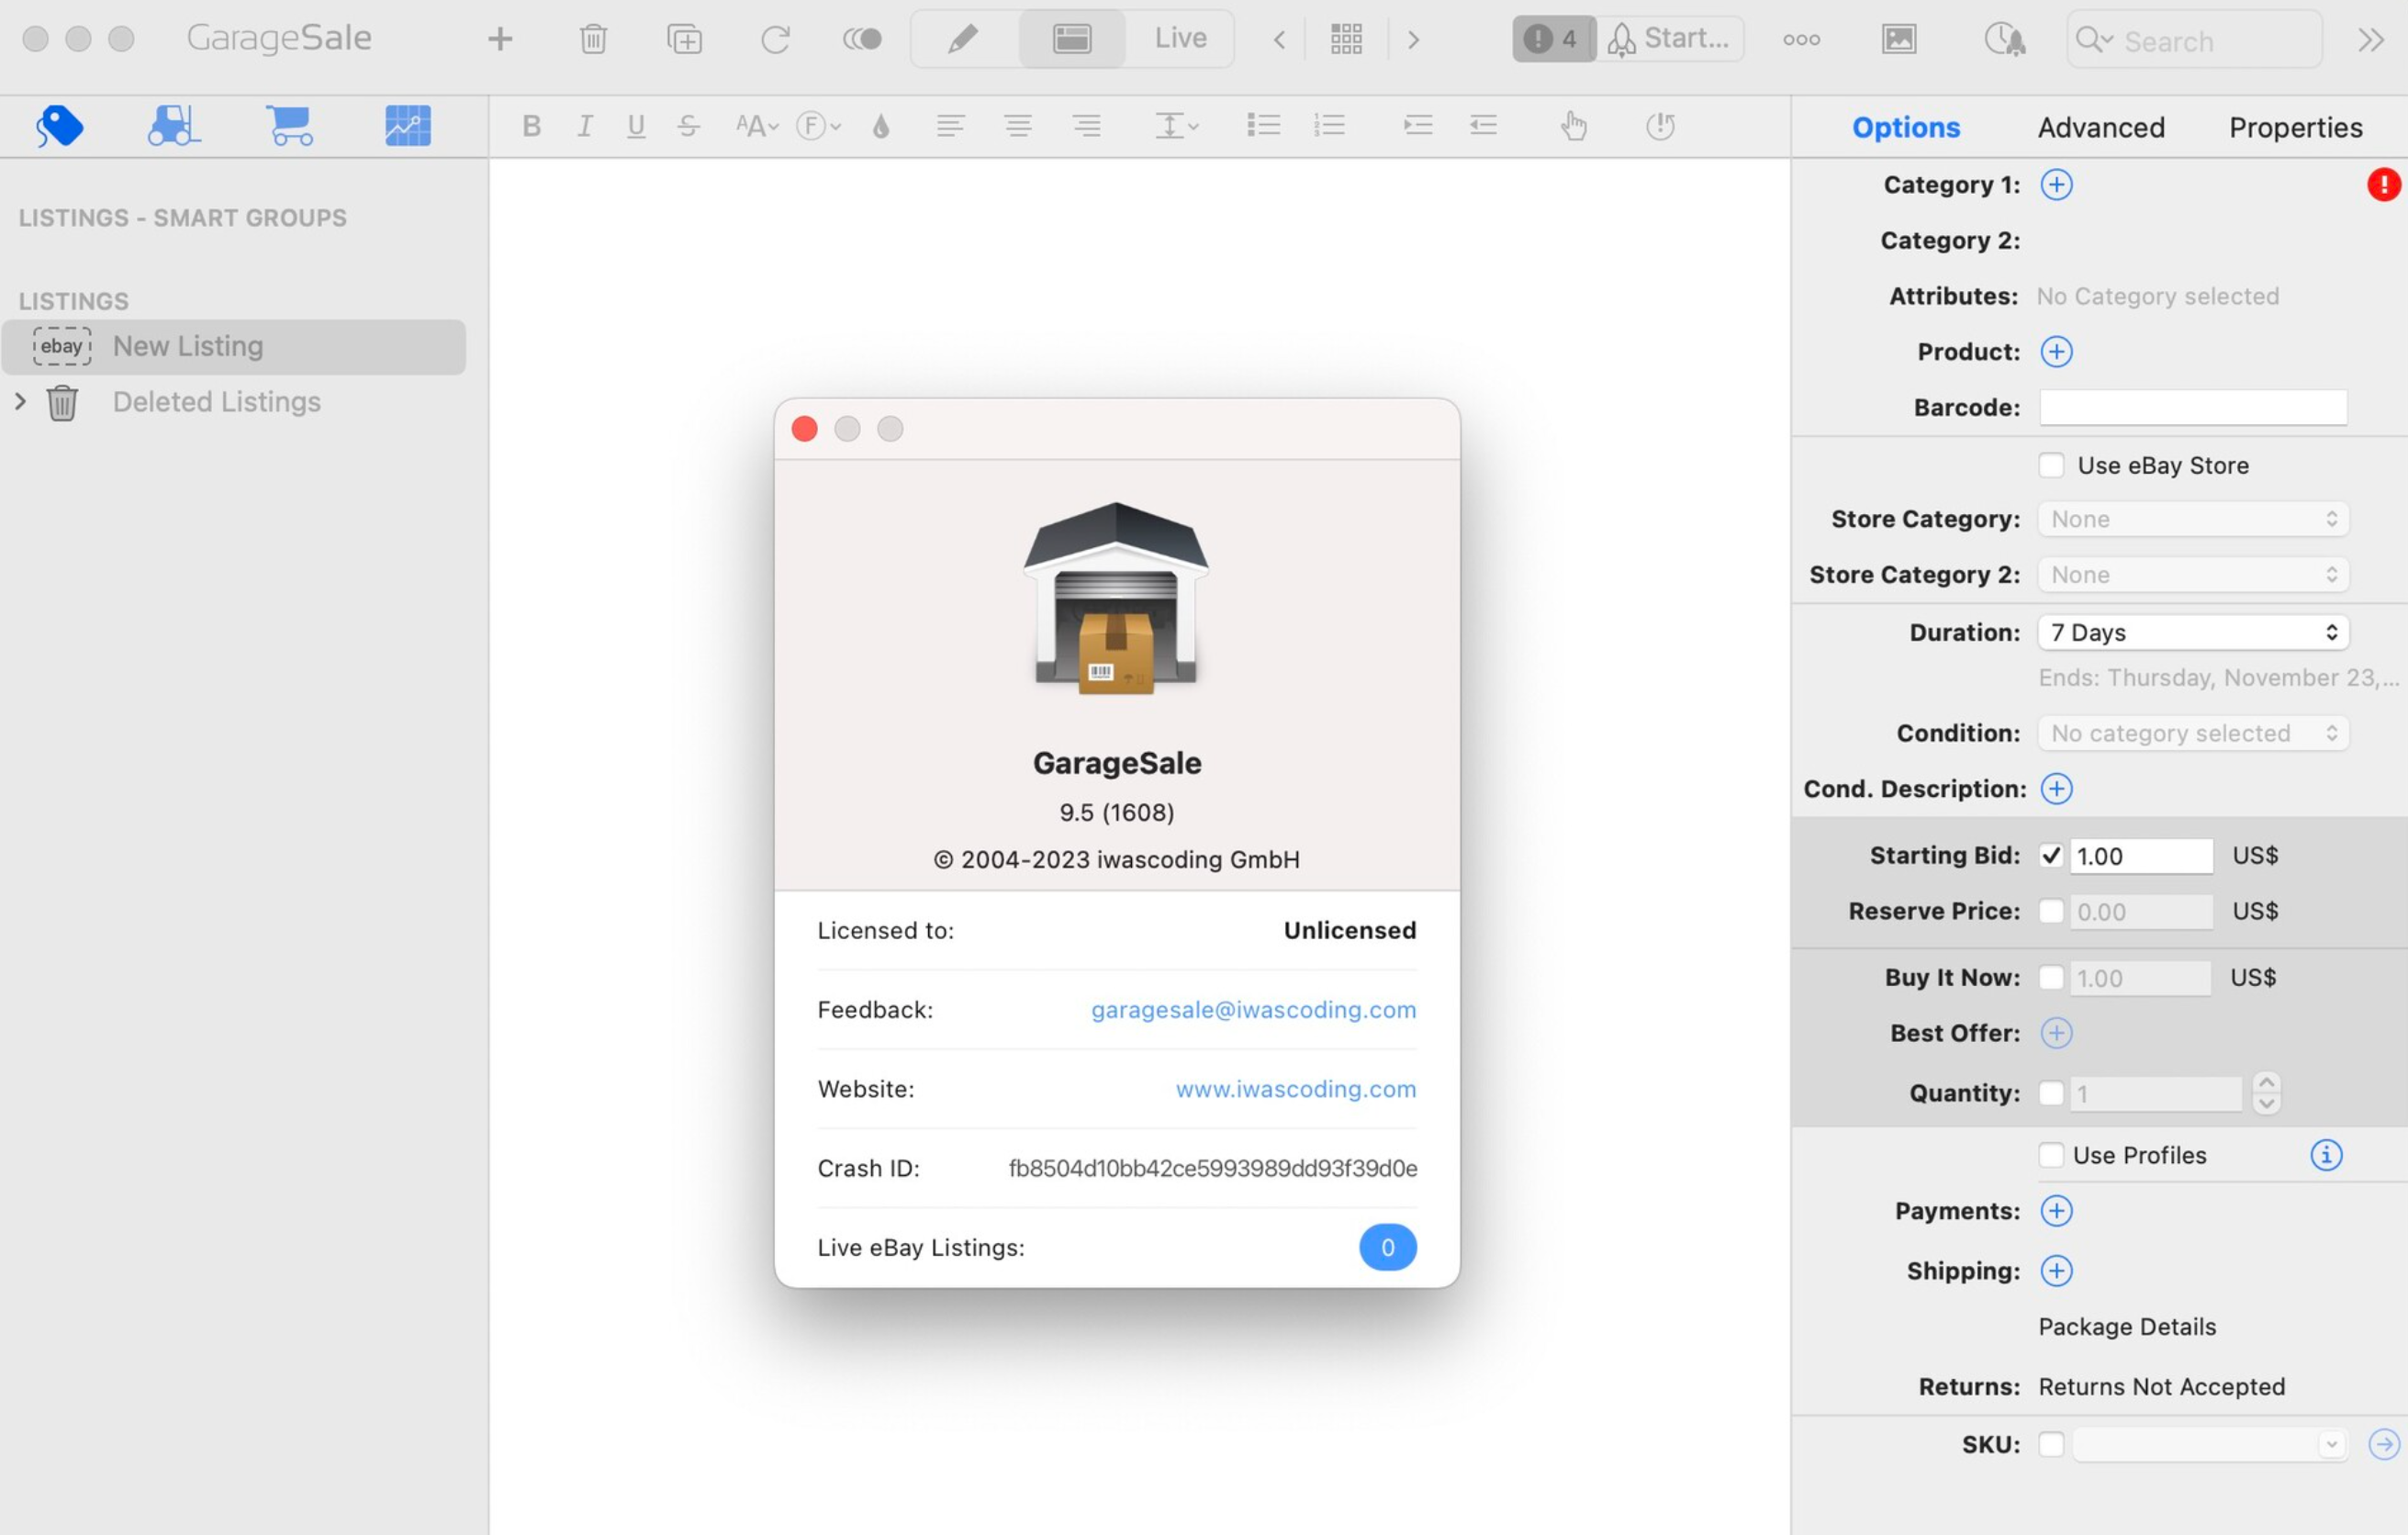Add a new listing with plus icon
This screenshot has width=2408, height=1535.
pyautogui.click(x=499, y=39)
